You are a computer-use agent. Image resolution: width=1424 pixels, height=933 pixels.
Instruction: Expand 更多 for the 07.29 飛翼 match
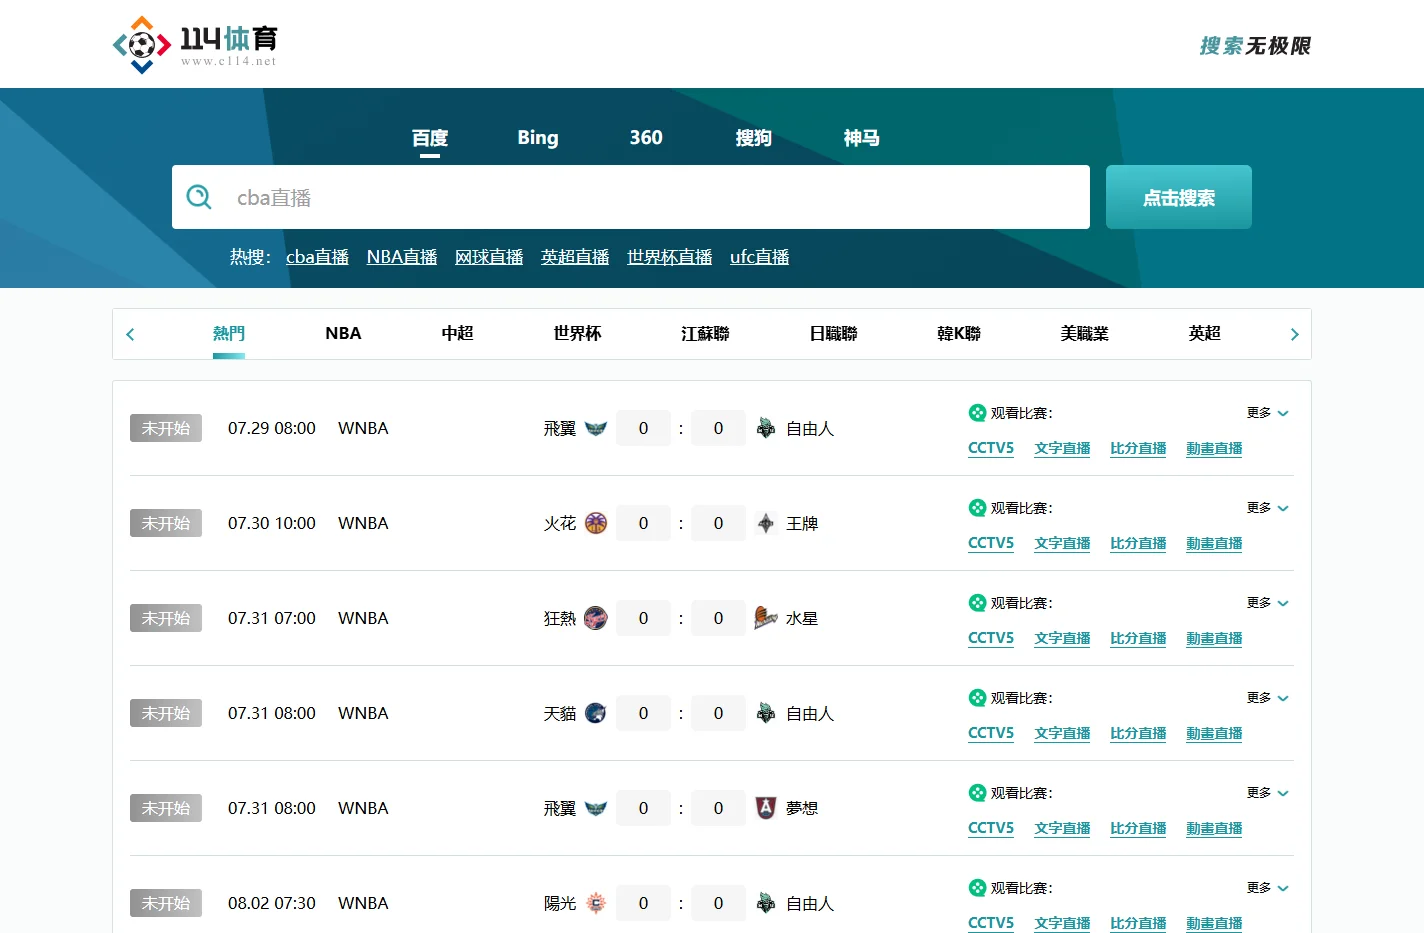pyautogui.click(x=1268, y=413)
